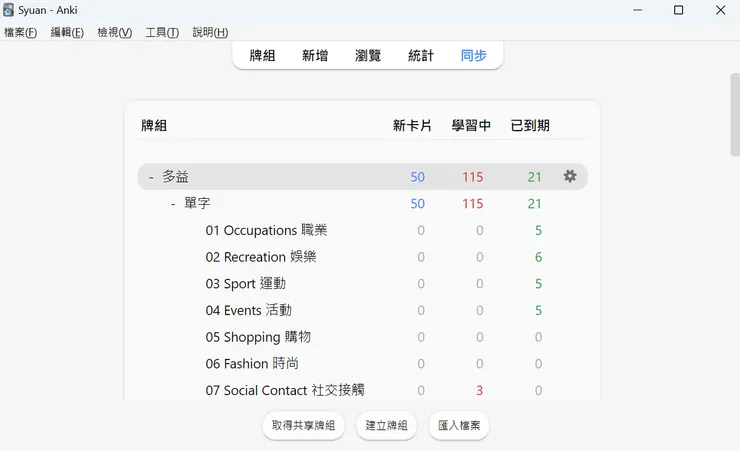Select the 多益 deck
This screenshot has width=740, height=451.
[x=176, y=177]
